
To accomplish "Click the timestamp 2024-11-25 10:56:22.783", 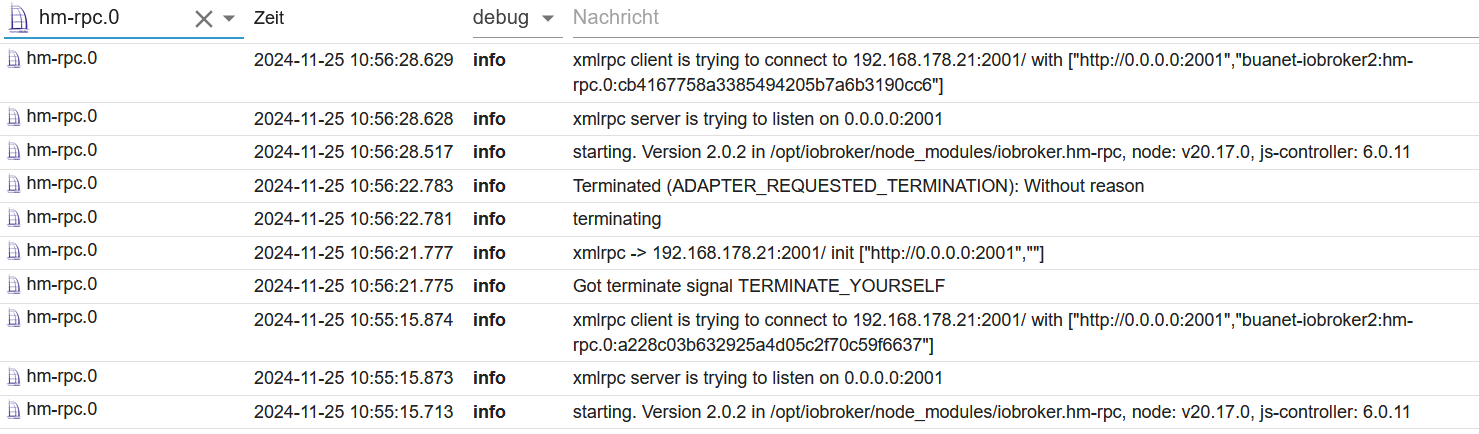I will point(353,186).
